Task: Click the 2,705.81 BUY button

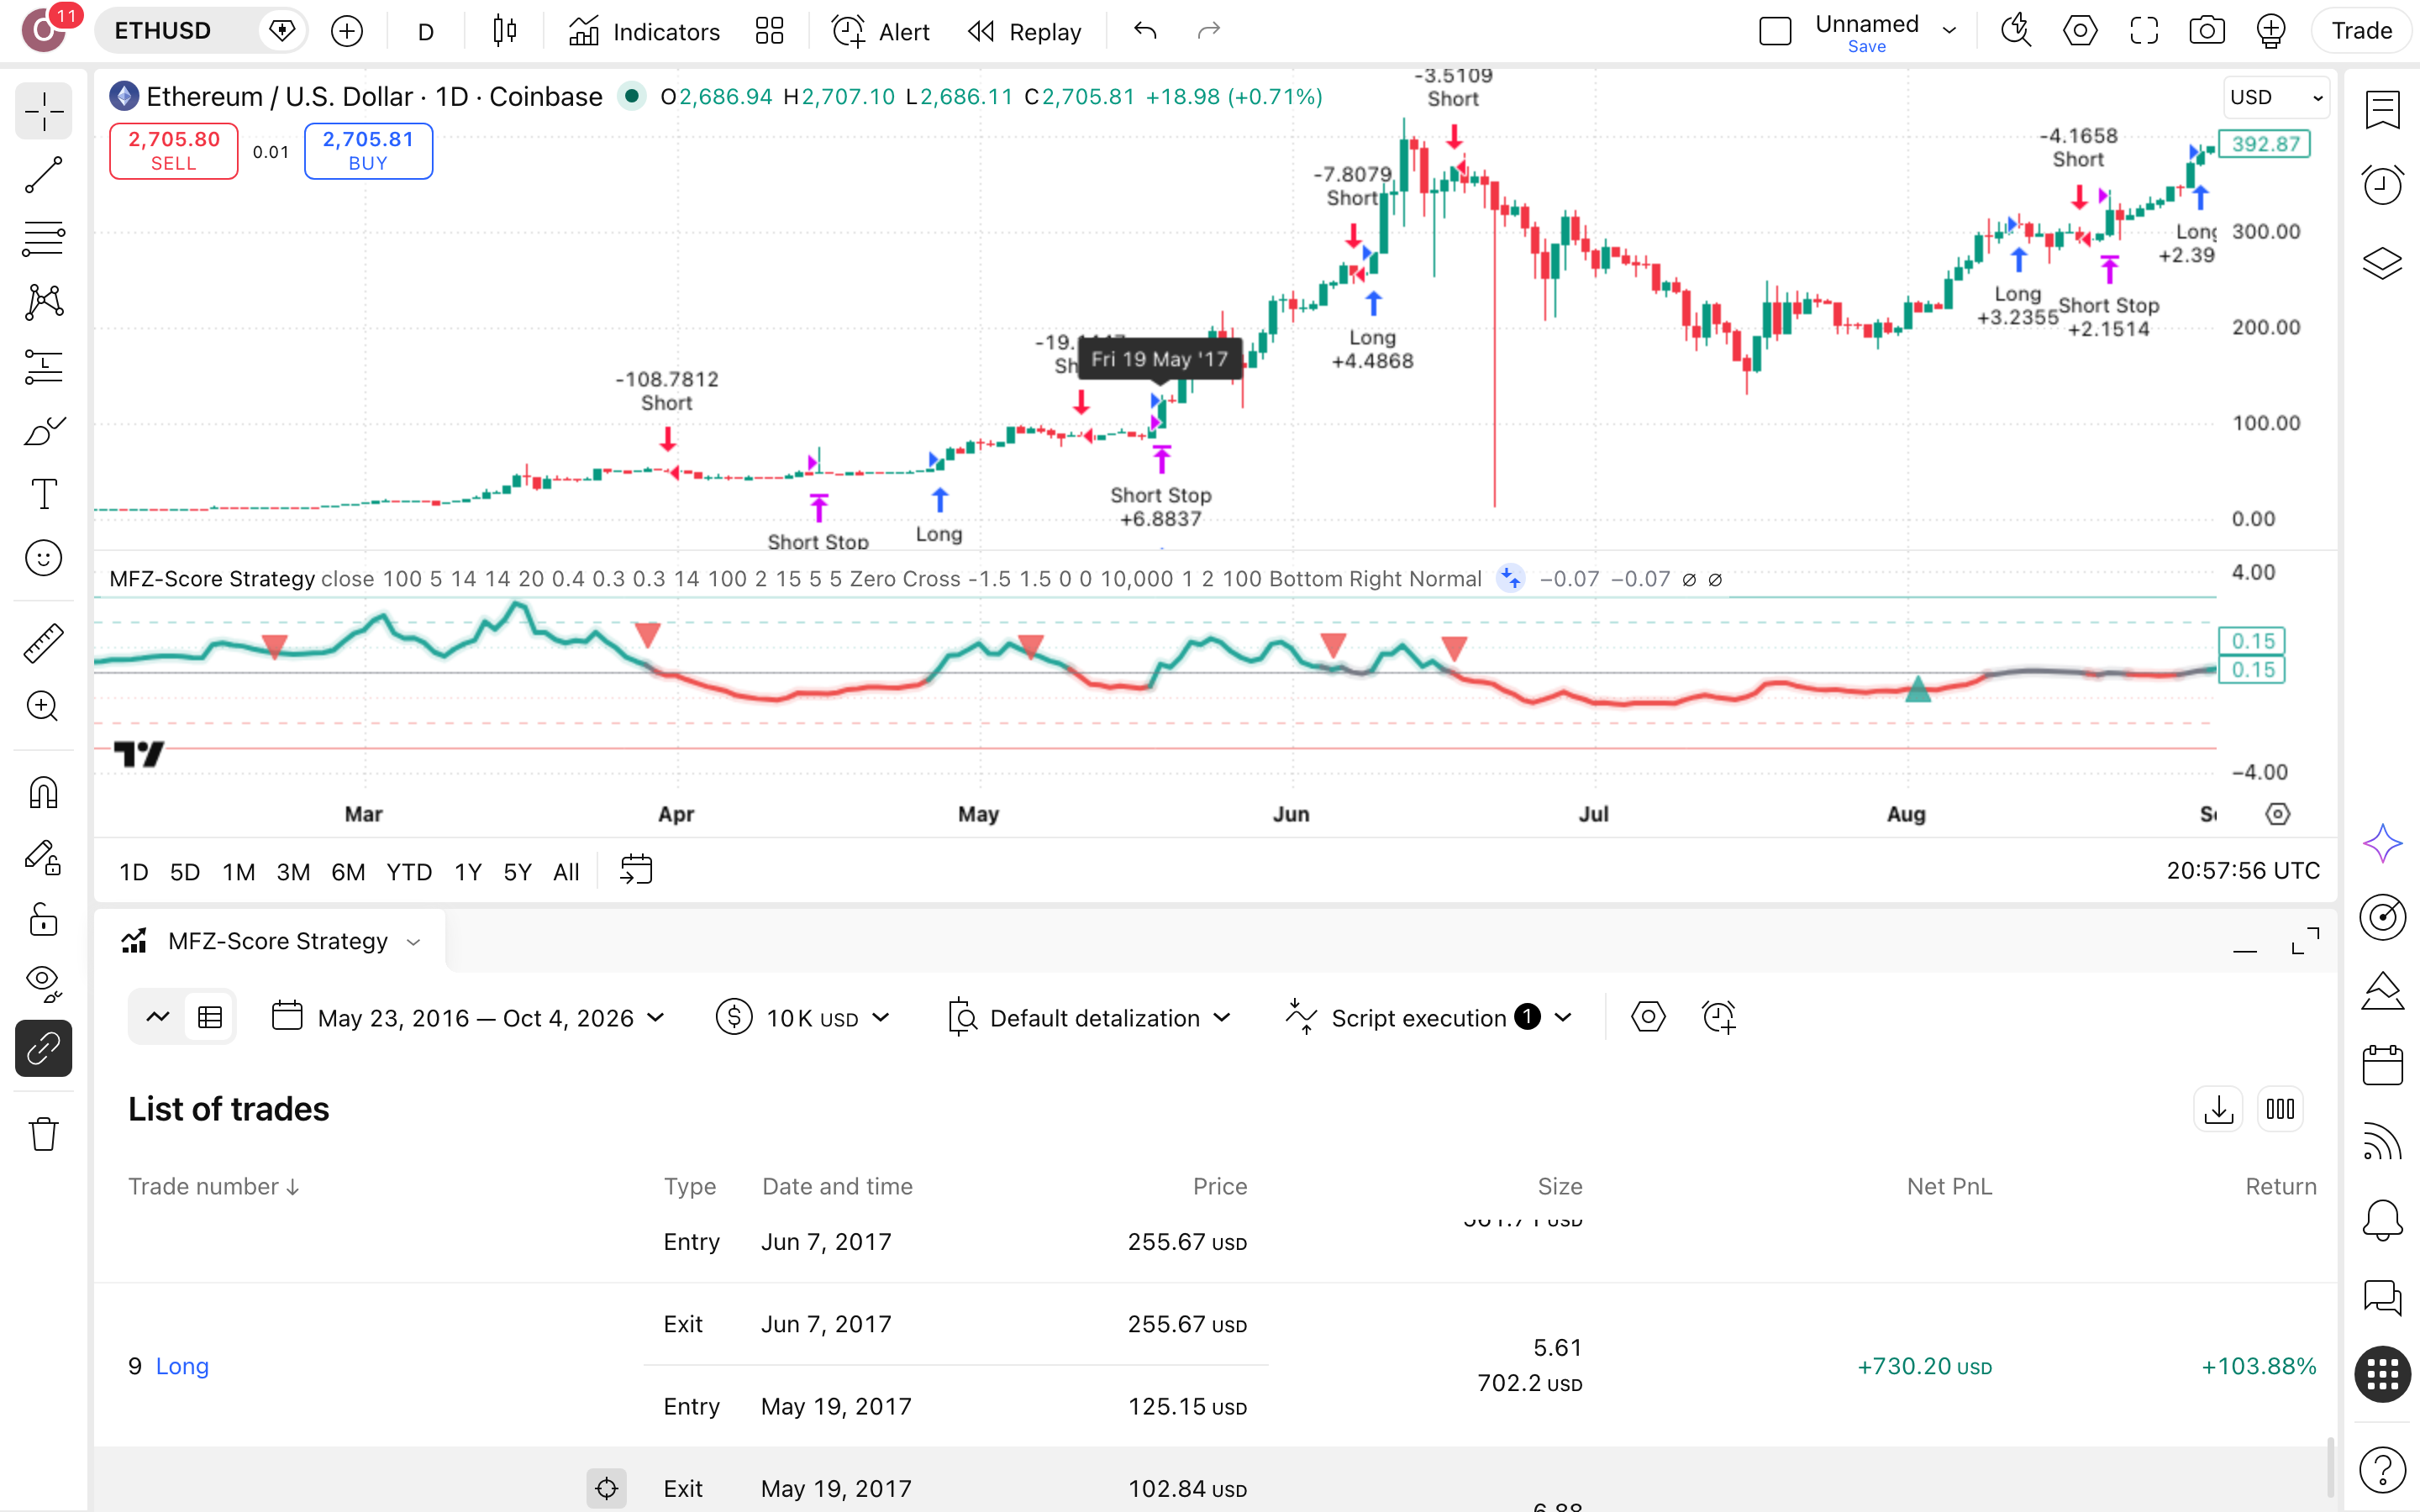Action: click(x=368, y=151)
